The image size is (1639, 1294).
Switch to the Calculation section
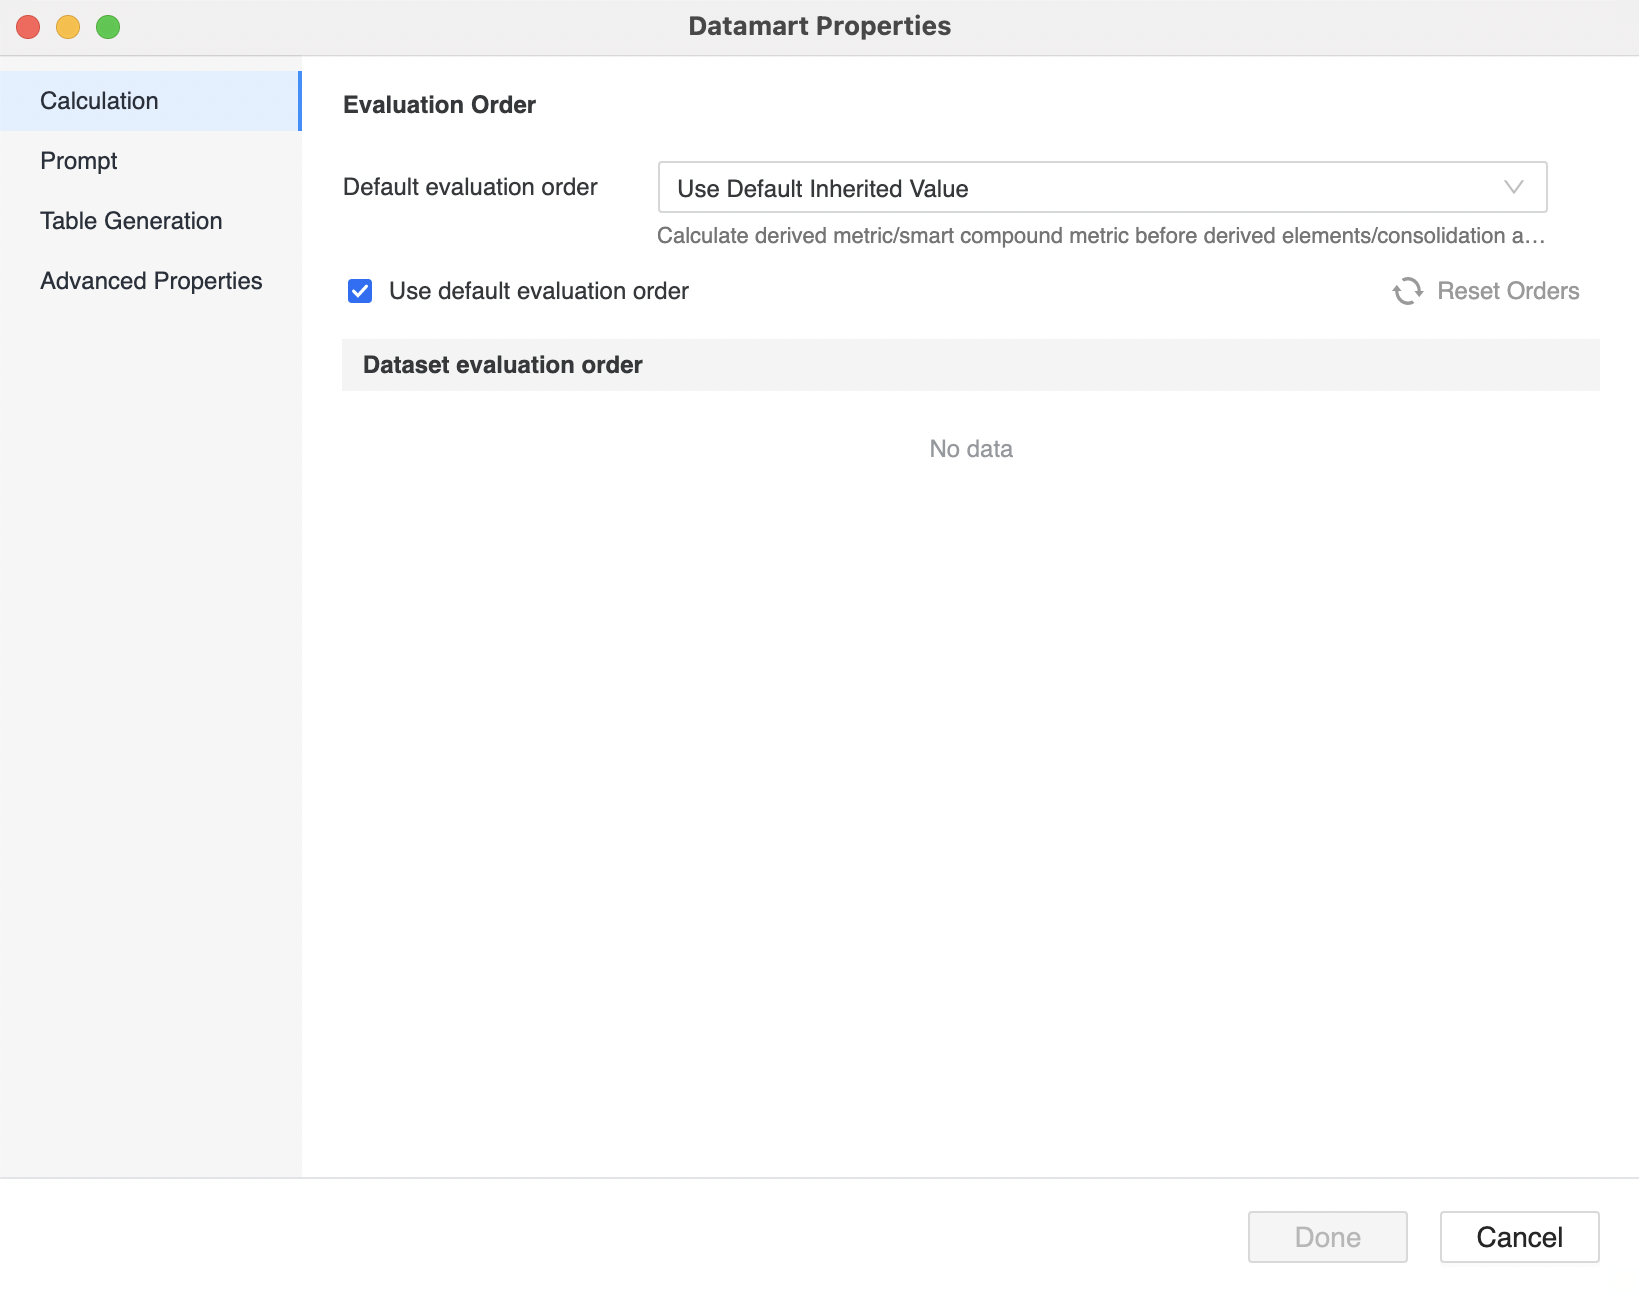[x=99, y=101]
